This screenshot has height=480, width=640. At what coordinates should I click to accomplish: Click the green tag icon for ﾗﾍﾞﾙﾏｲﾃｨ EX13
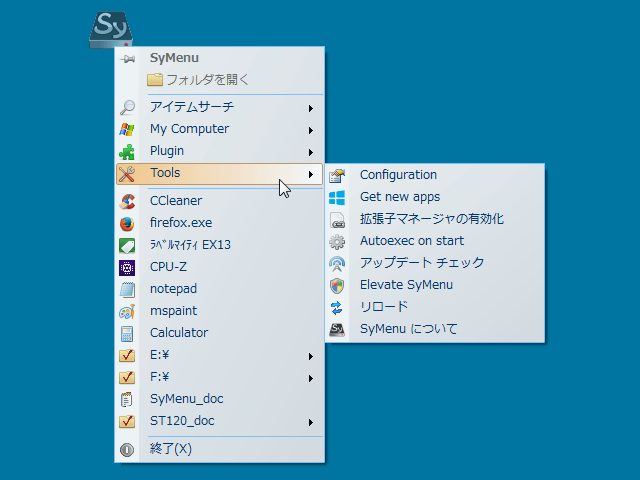click(127, 246)
